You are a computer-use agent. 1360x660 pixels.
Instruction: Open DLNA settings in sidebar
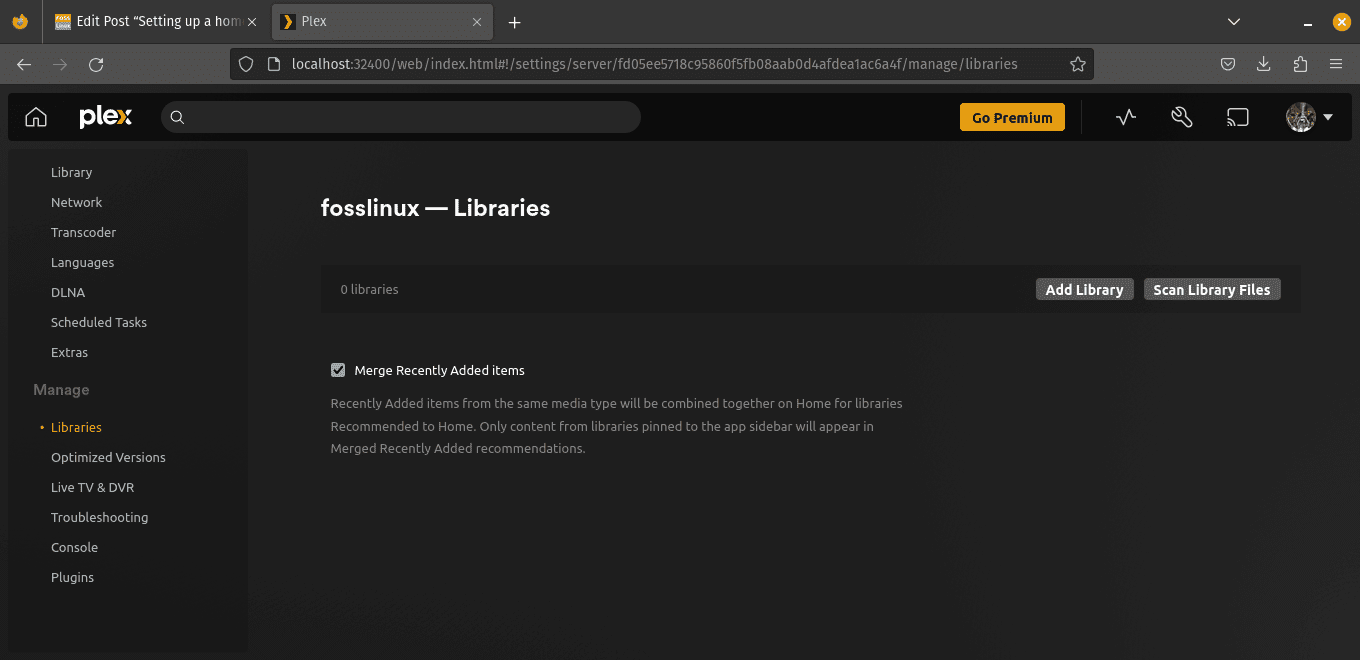coord(68,292)
